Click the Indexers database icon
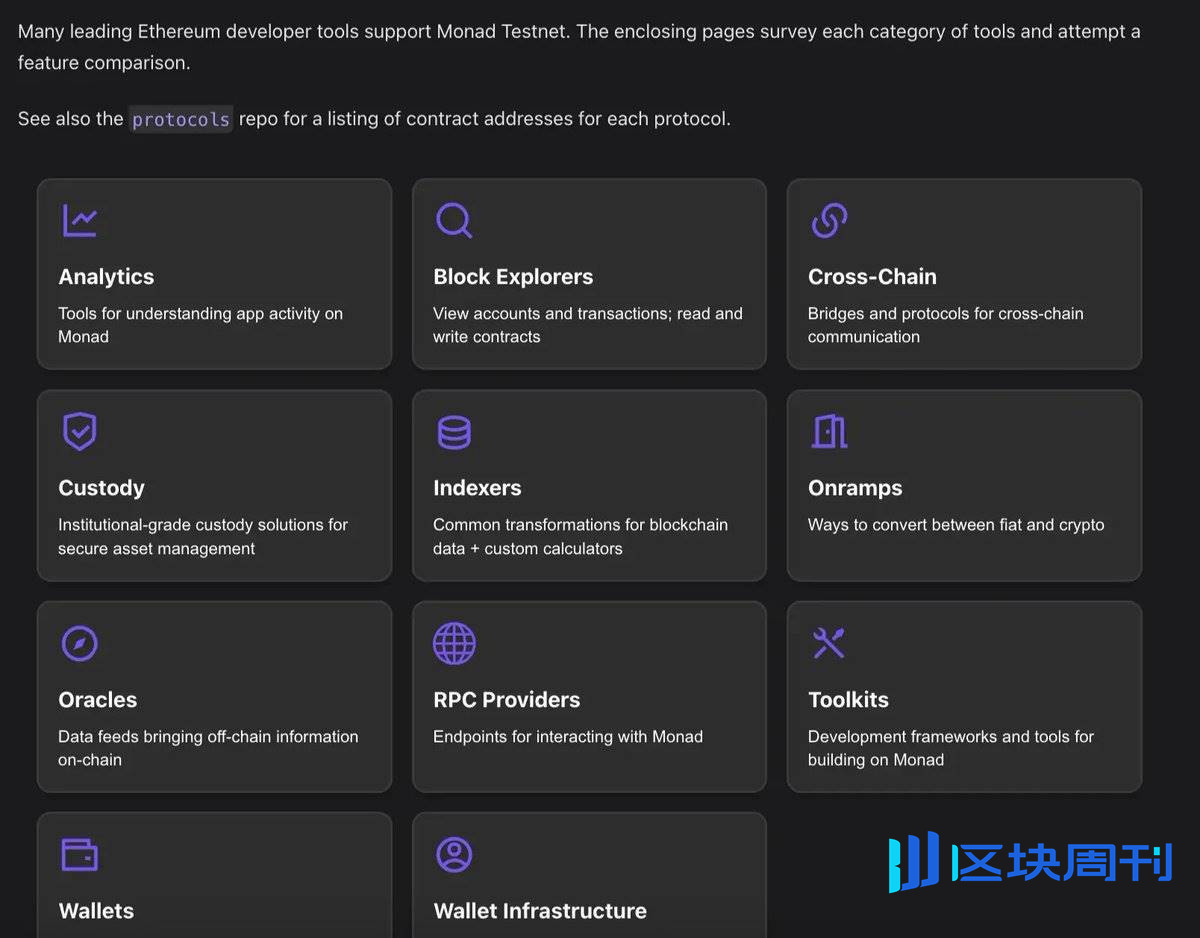The width and height of the screenshot is (1200, 938). 454,432
